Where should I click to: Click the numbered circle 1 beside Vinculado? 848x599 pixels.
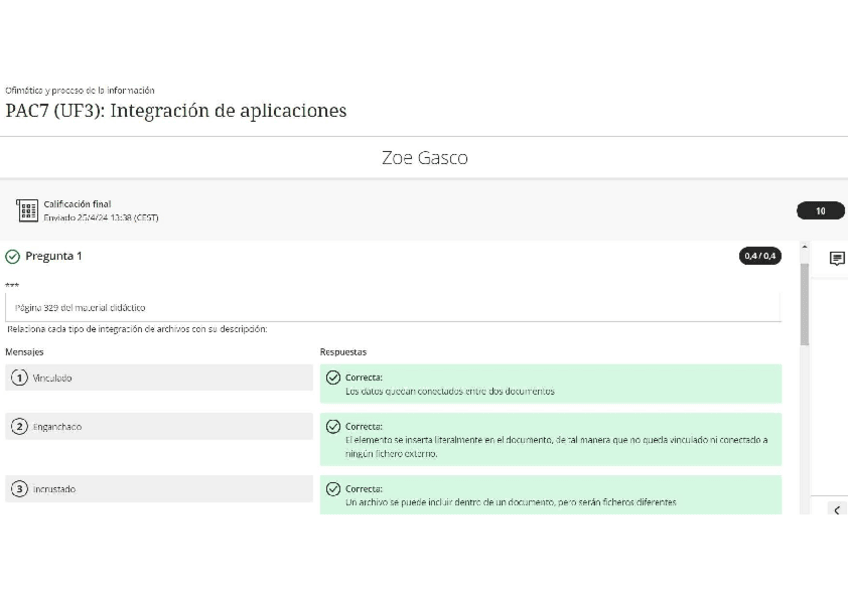tap(19, 378)
